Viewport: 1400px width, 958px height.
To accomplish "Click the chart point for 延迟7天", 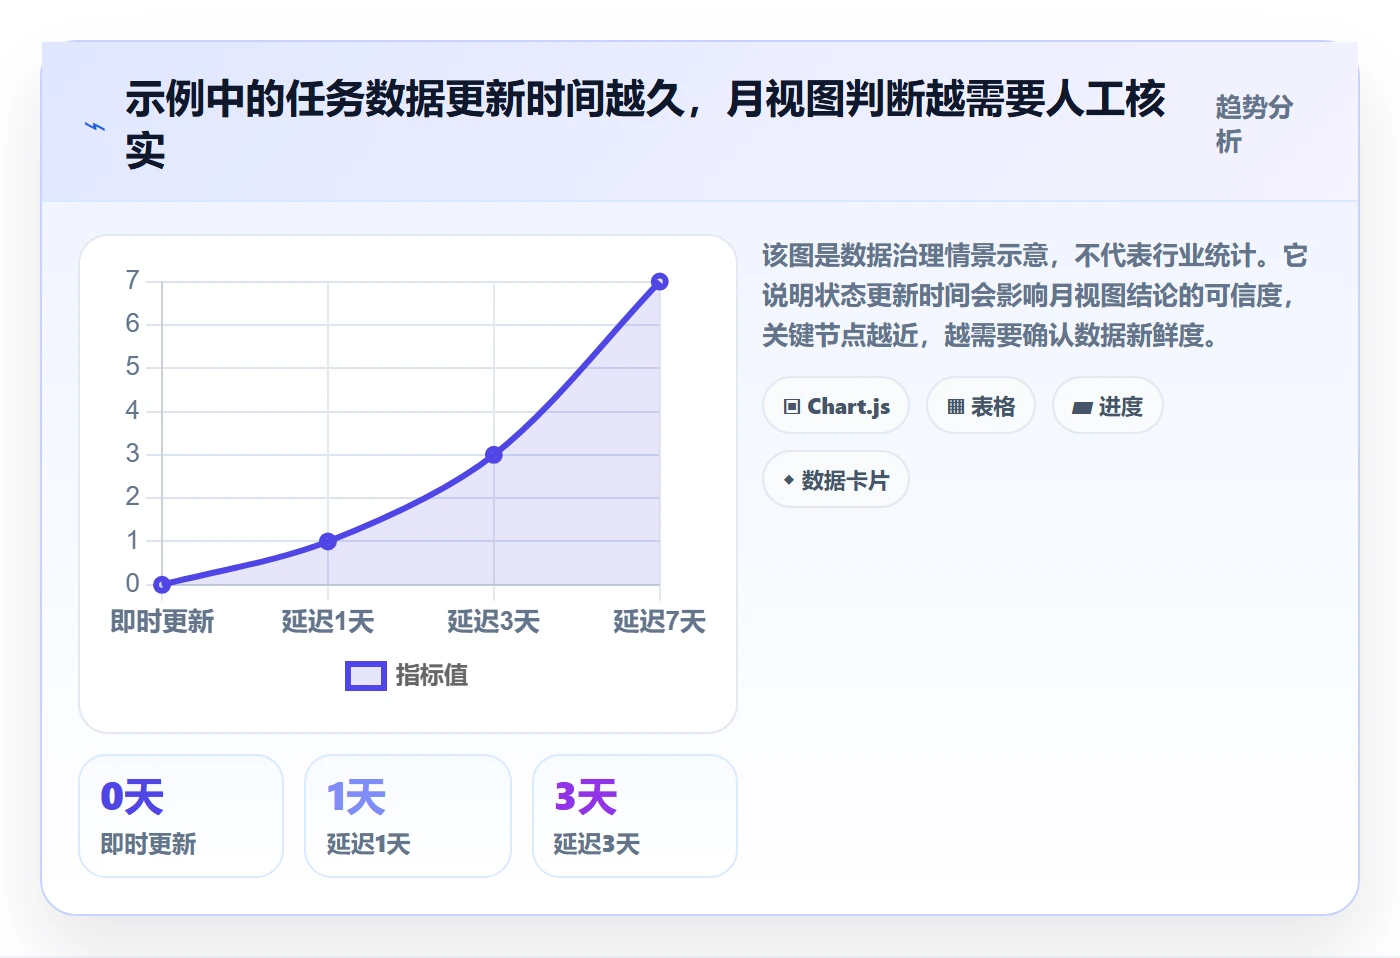I will [x=659, y=282].
